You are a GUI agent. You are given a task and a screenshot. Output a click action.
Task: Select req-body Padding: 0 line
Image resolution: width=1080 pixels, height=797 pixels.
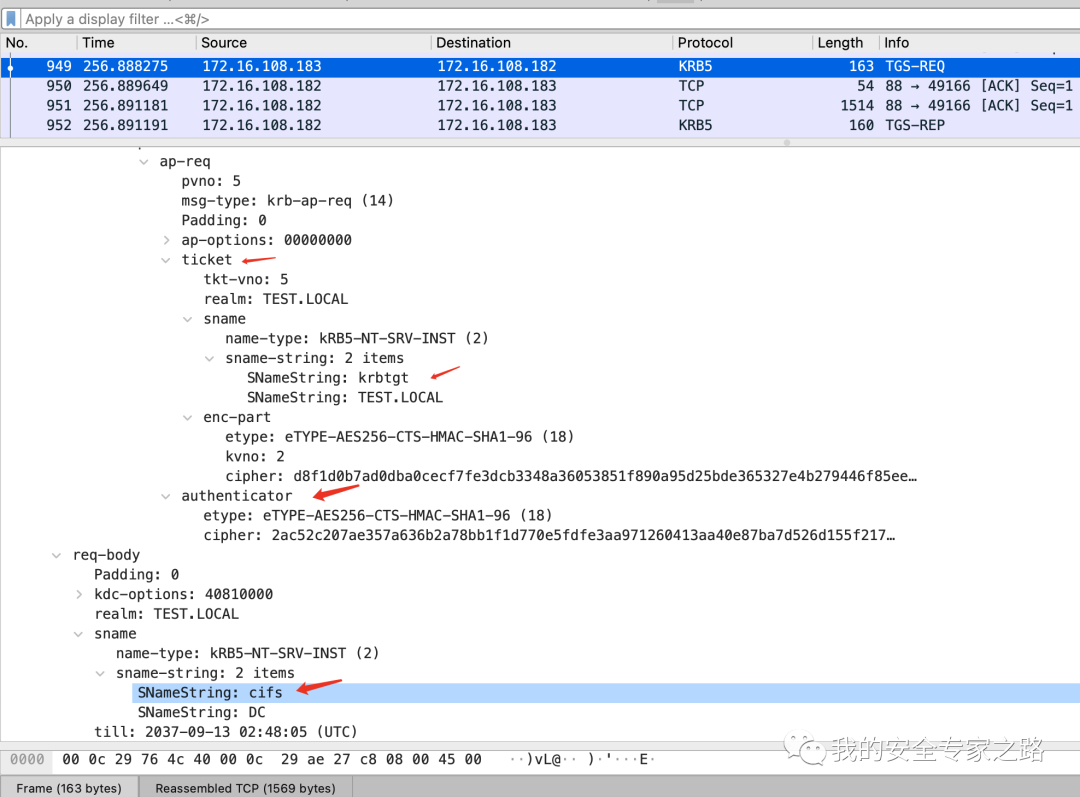point(136,575)
